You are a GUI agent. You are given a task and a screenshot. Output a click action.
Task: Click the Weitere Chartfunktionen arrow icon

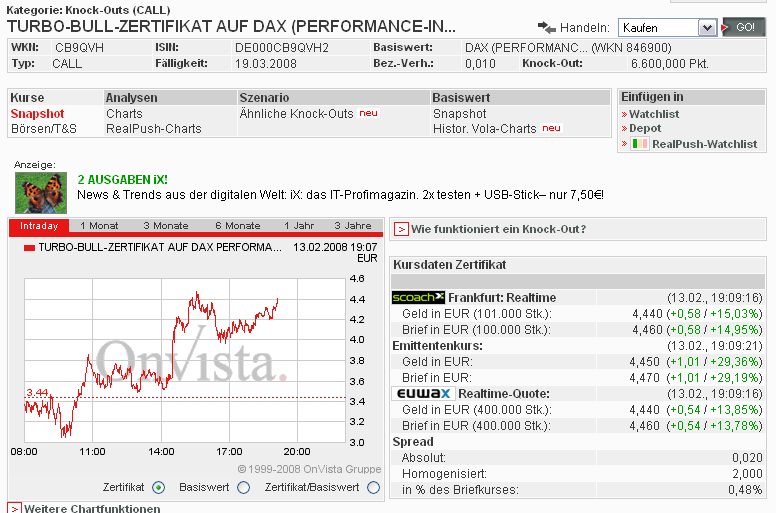(x=14, y=509)
